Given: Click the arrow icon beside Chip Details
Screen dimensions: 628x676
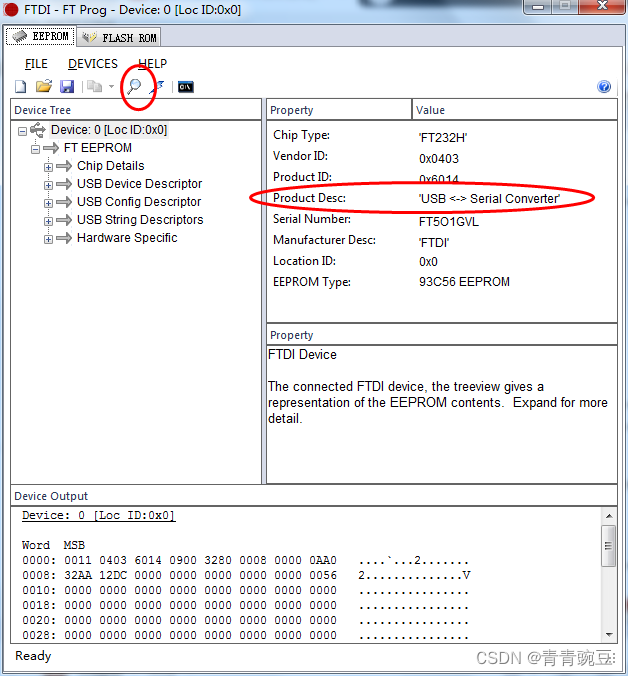Looking at the screenshot, I should [x=64, y=166].
